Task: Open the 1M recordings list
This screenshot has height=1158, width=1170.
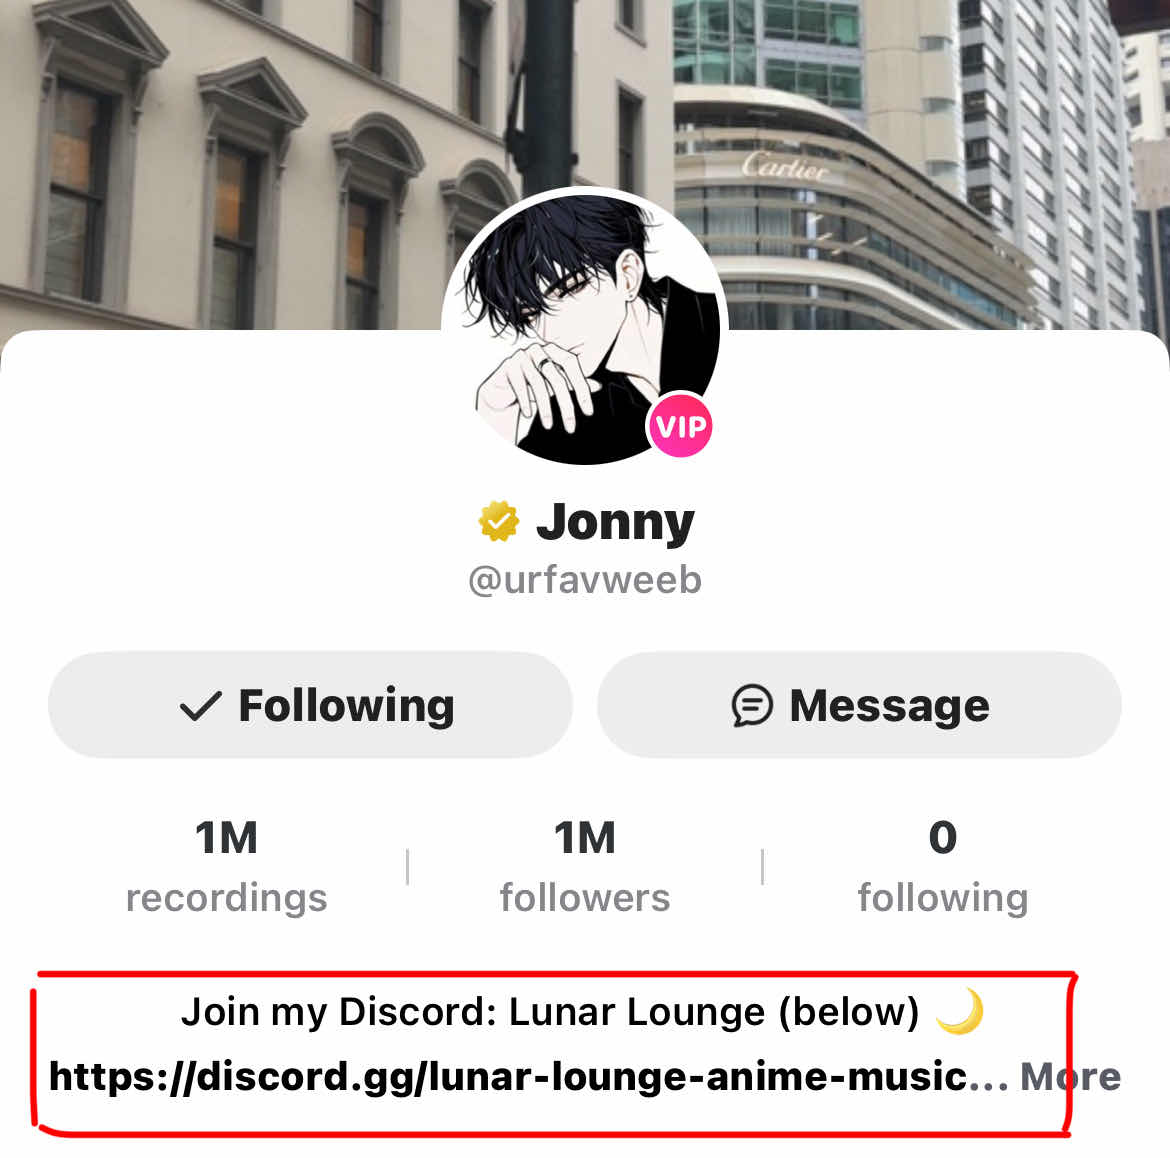Action: pyautogui.click(x=227, y=866)
